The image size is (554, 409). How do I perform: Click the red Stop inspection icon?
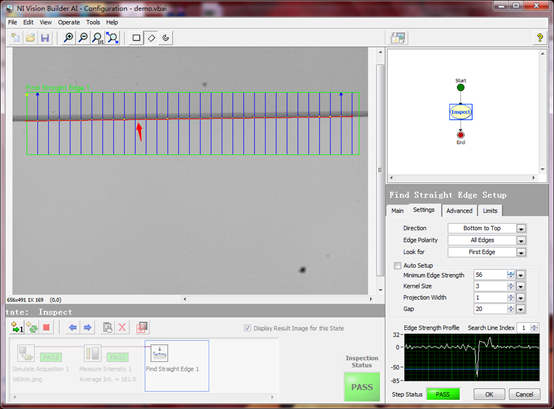pos(46,328)
